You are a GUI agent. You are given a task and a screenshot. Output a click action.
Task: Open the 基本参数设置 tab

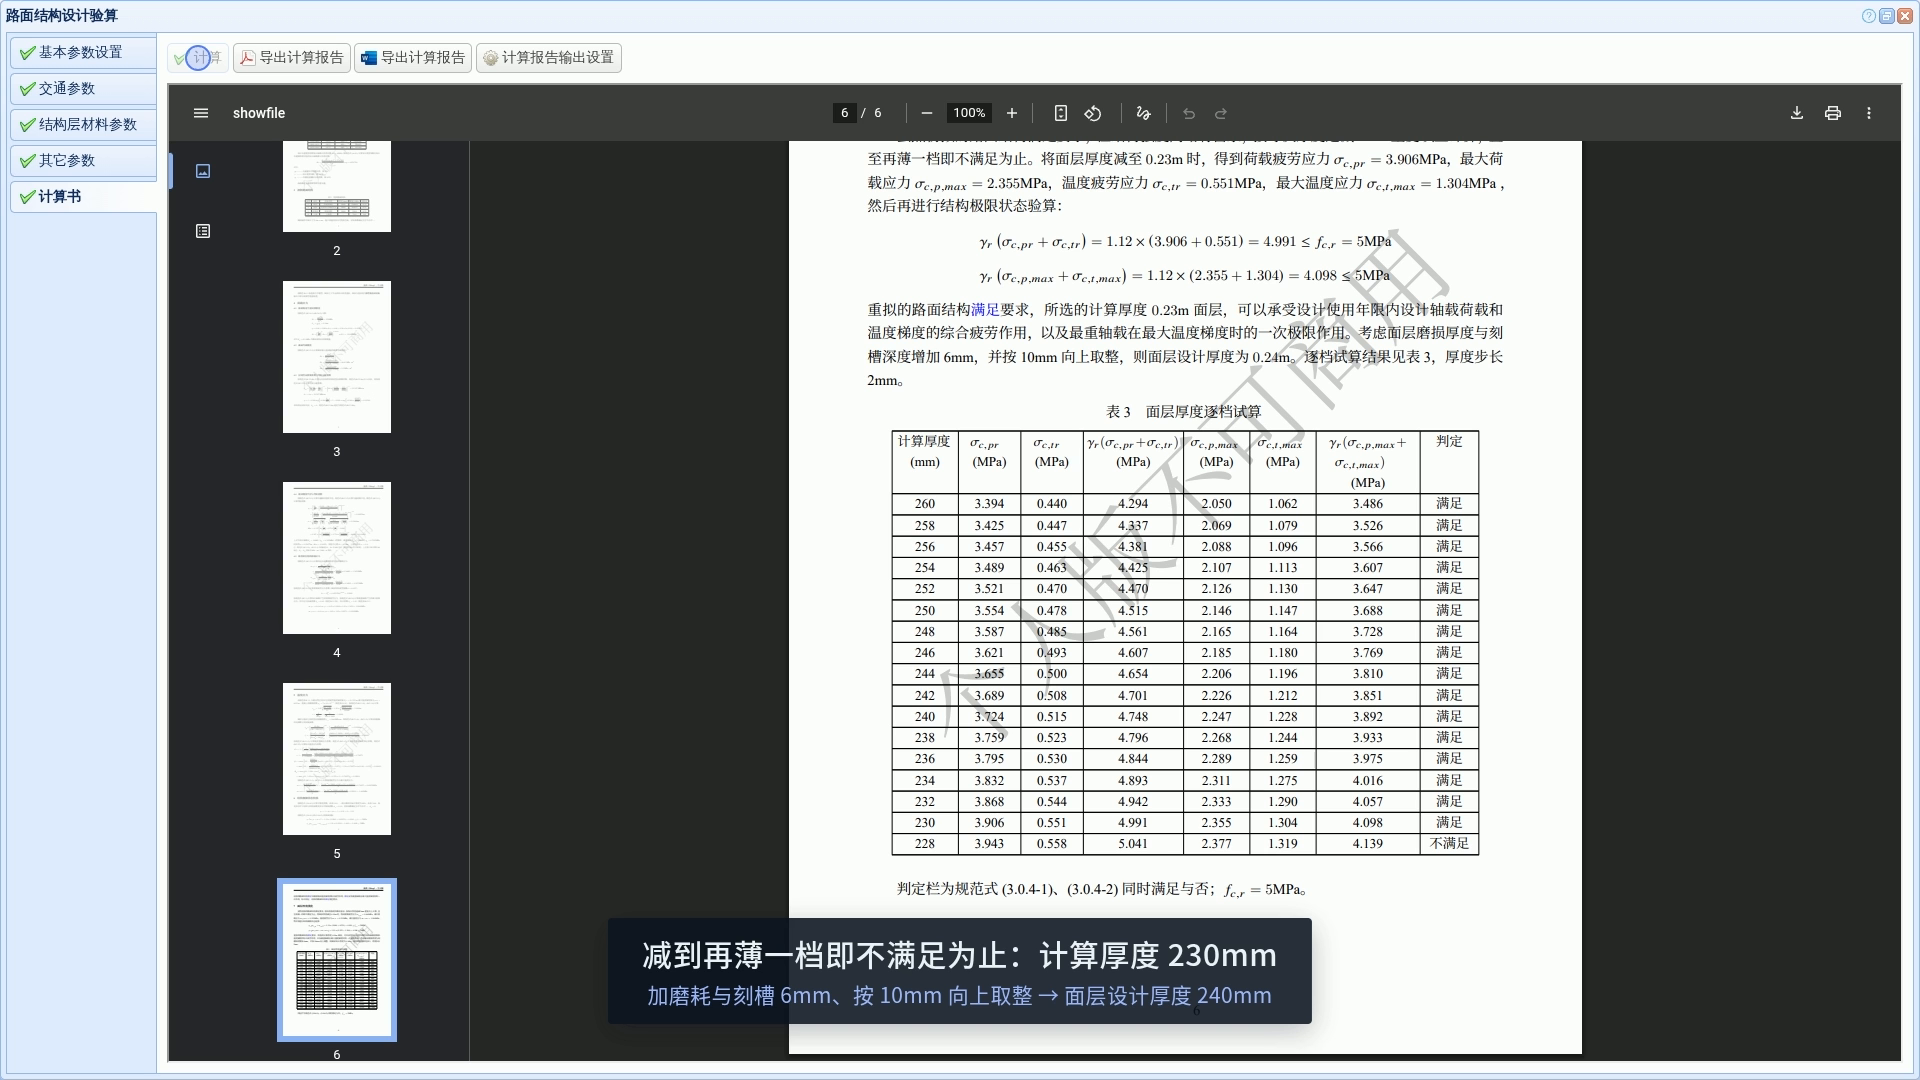83,53
